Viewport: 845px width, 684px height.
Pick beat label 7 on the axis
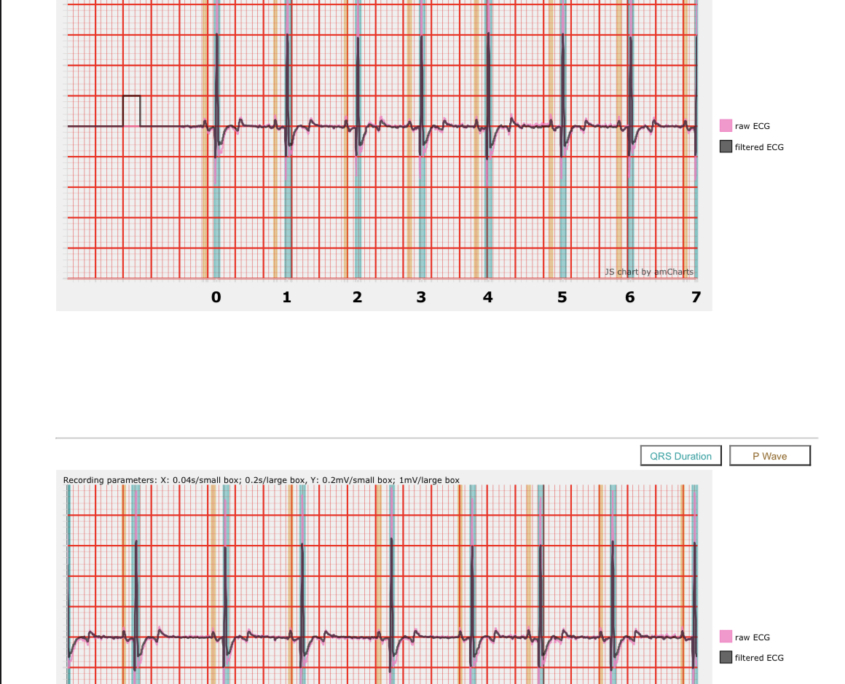[696, 297]
